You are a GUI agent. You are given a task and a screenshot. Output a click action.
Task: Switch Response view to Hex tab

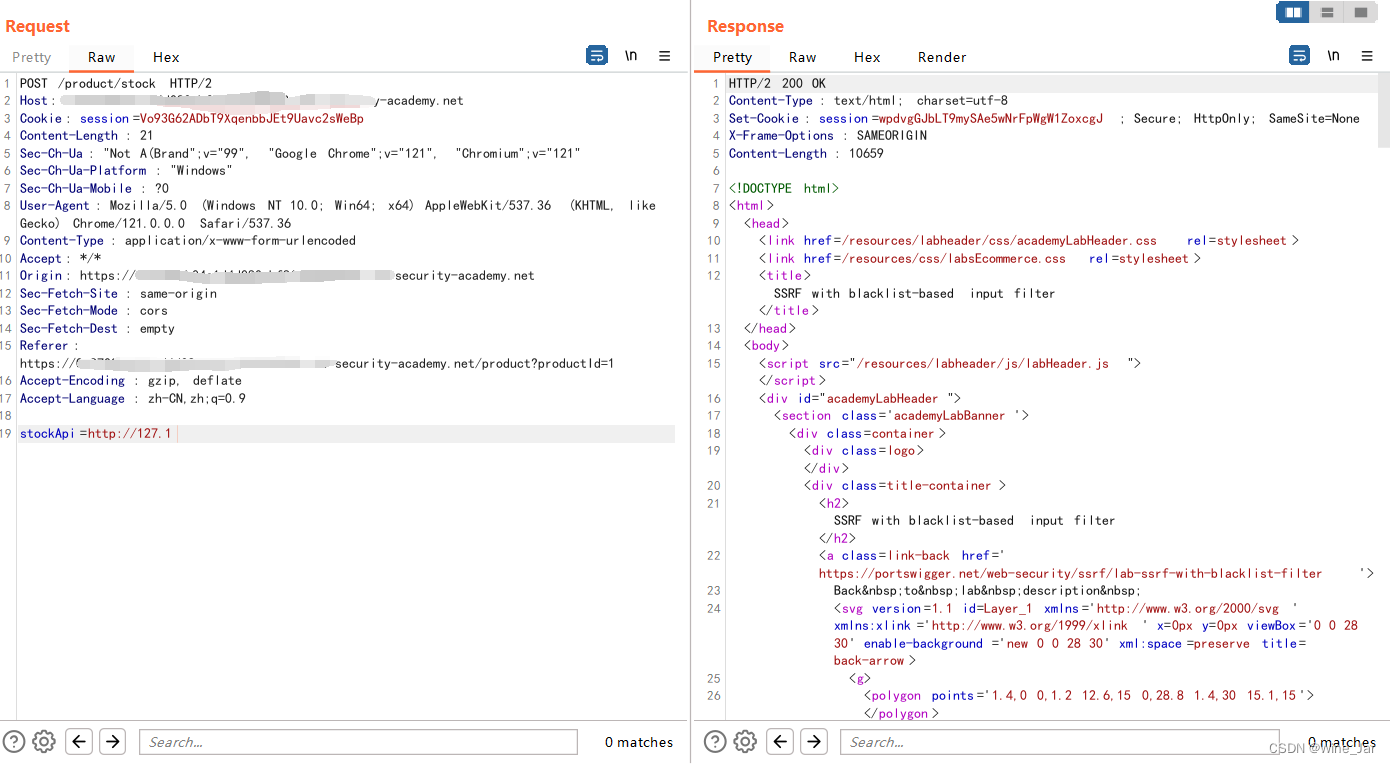point(867,57)
